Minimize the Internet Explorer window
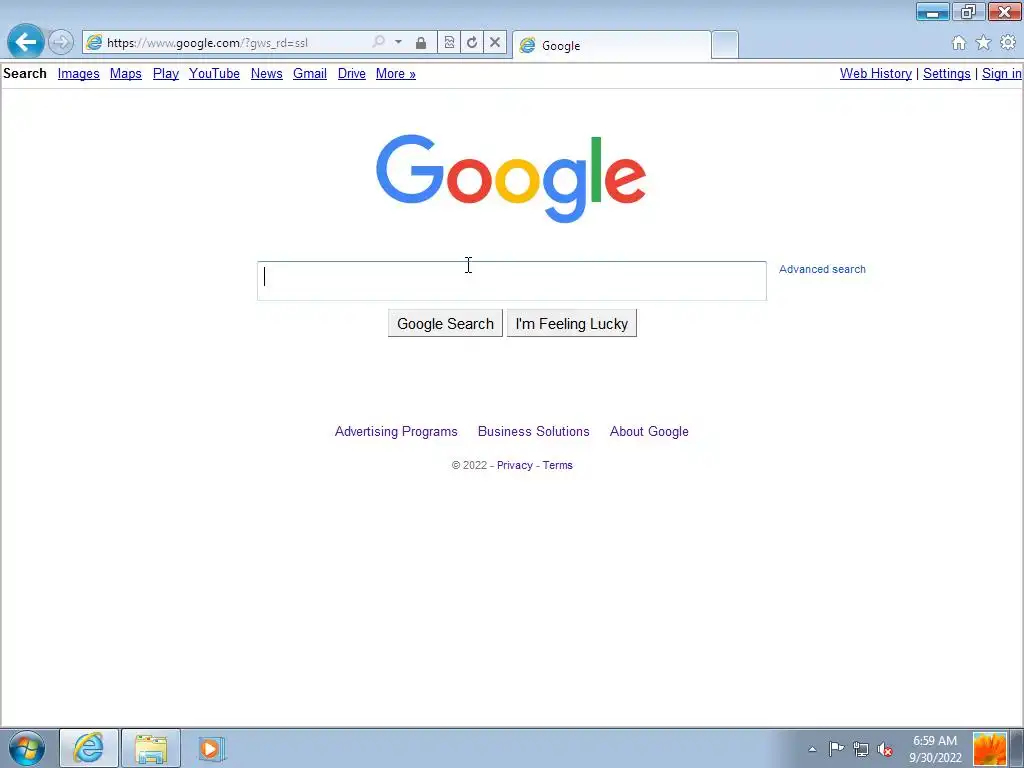 (x=933, y=12)
